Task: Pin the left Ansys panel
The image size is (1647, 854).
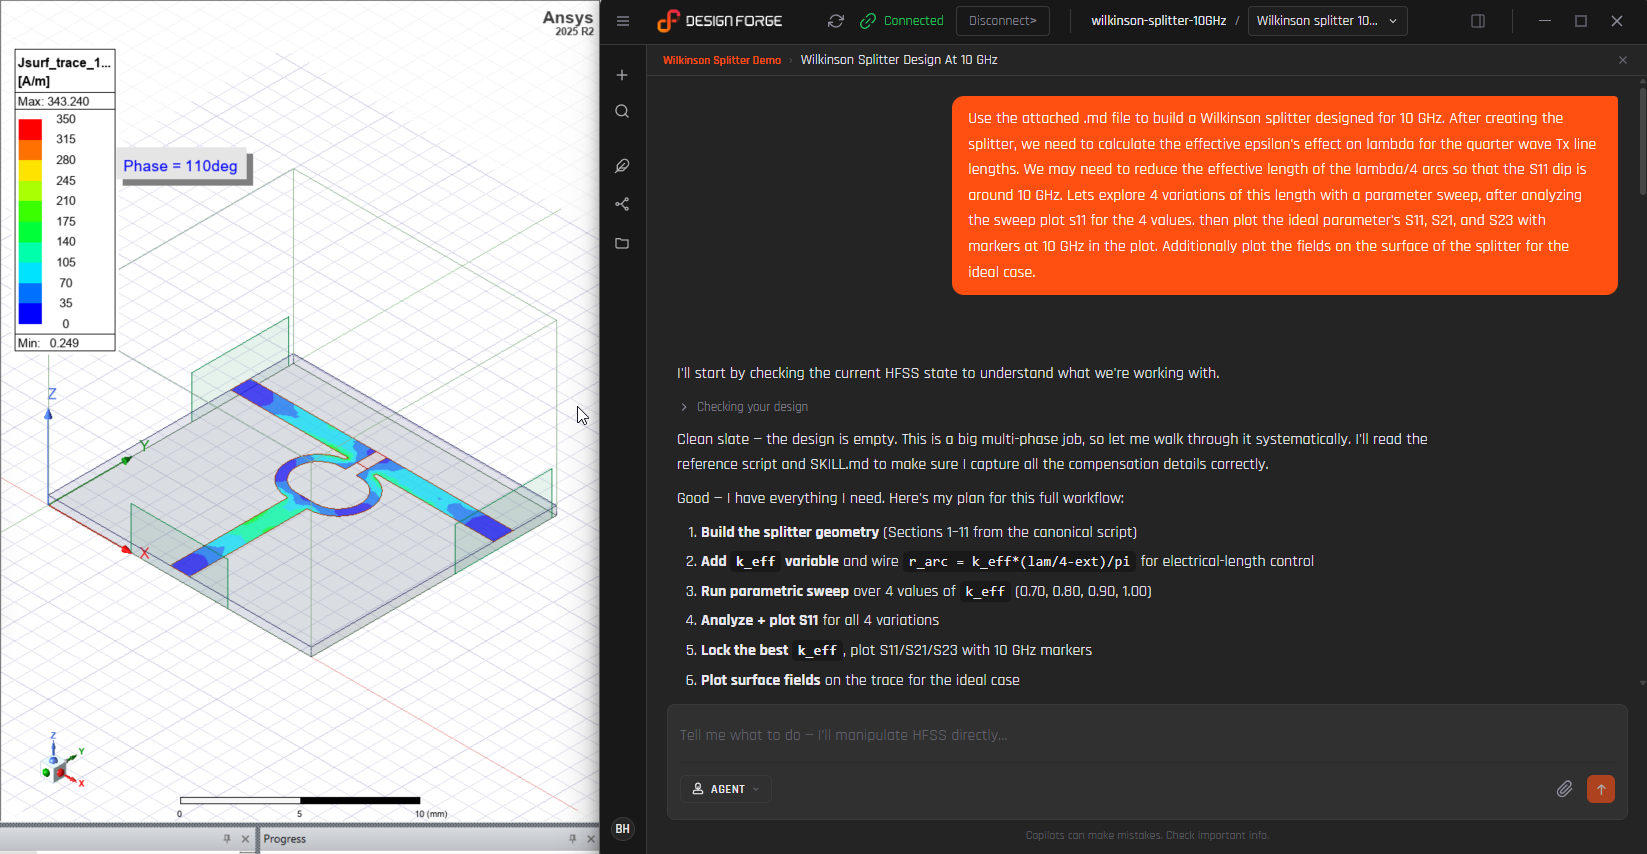Action: pos(227,839)
